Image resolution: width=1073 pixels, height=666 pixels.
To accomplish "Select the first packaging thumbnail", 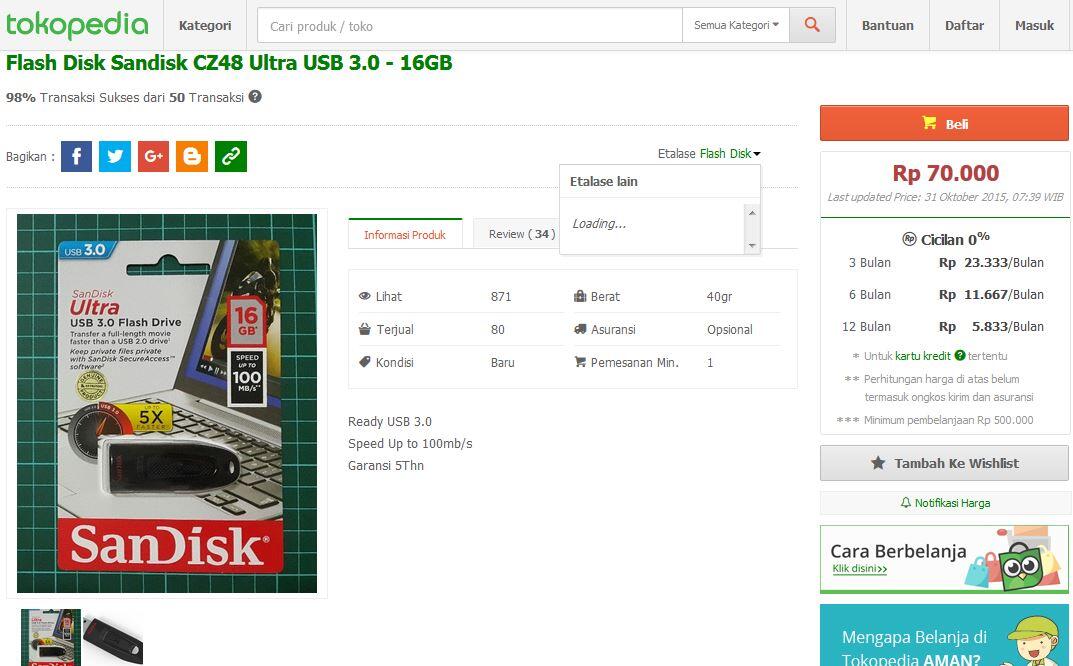I will [51, 637].
